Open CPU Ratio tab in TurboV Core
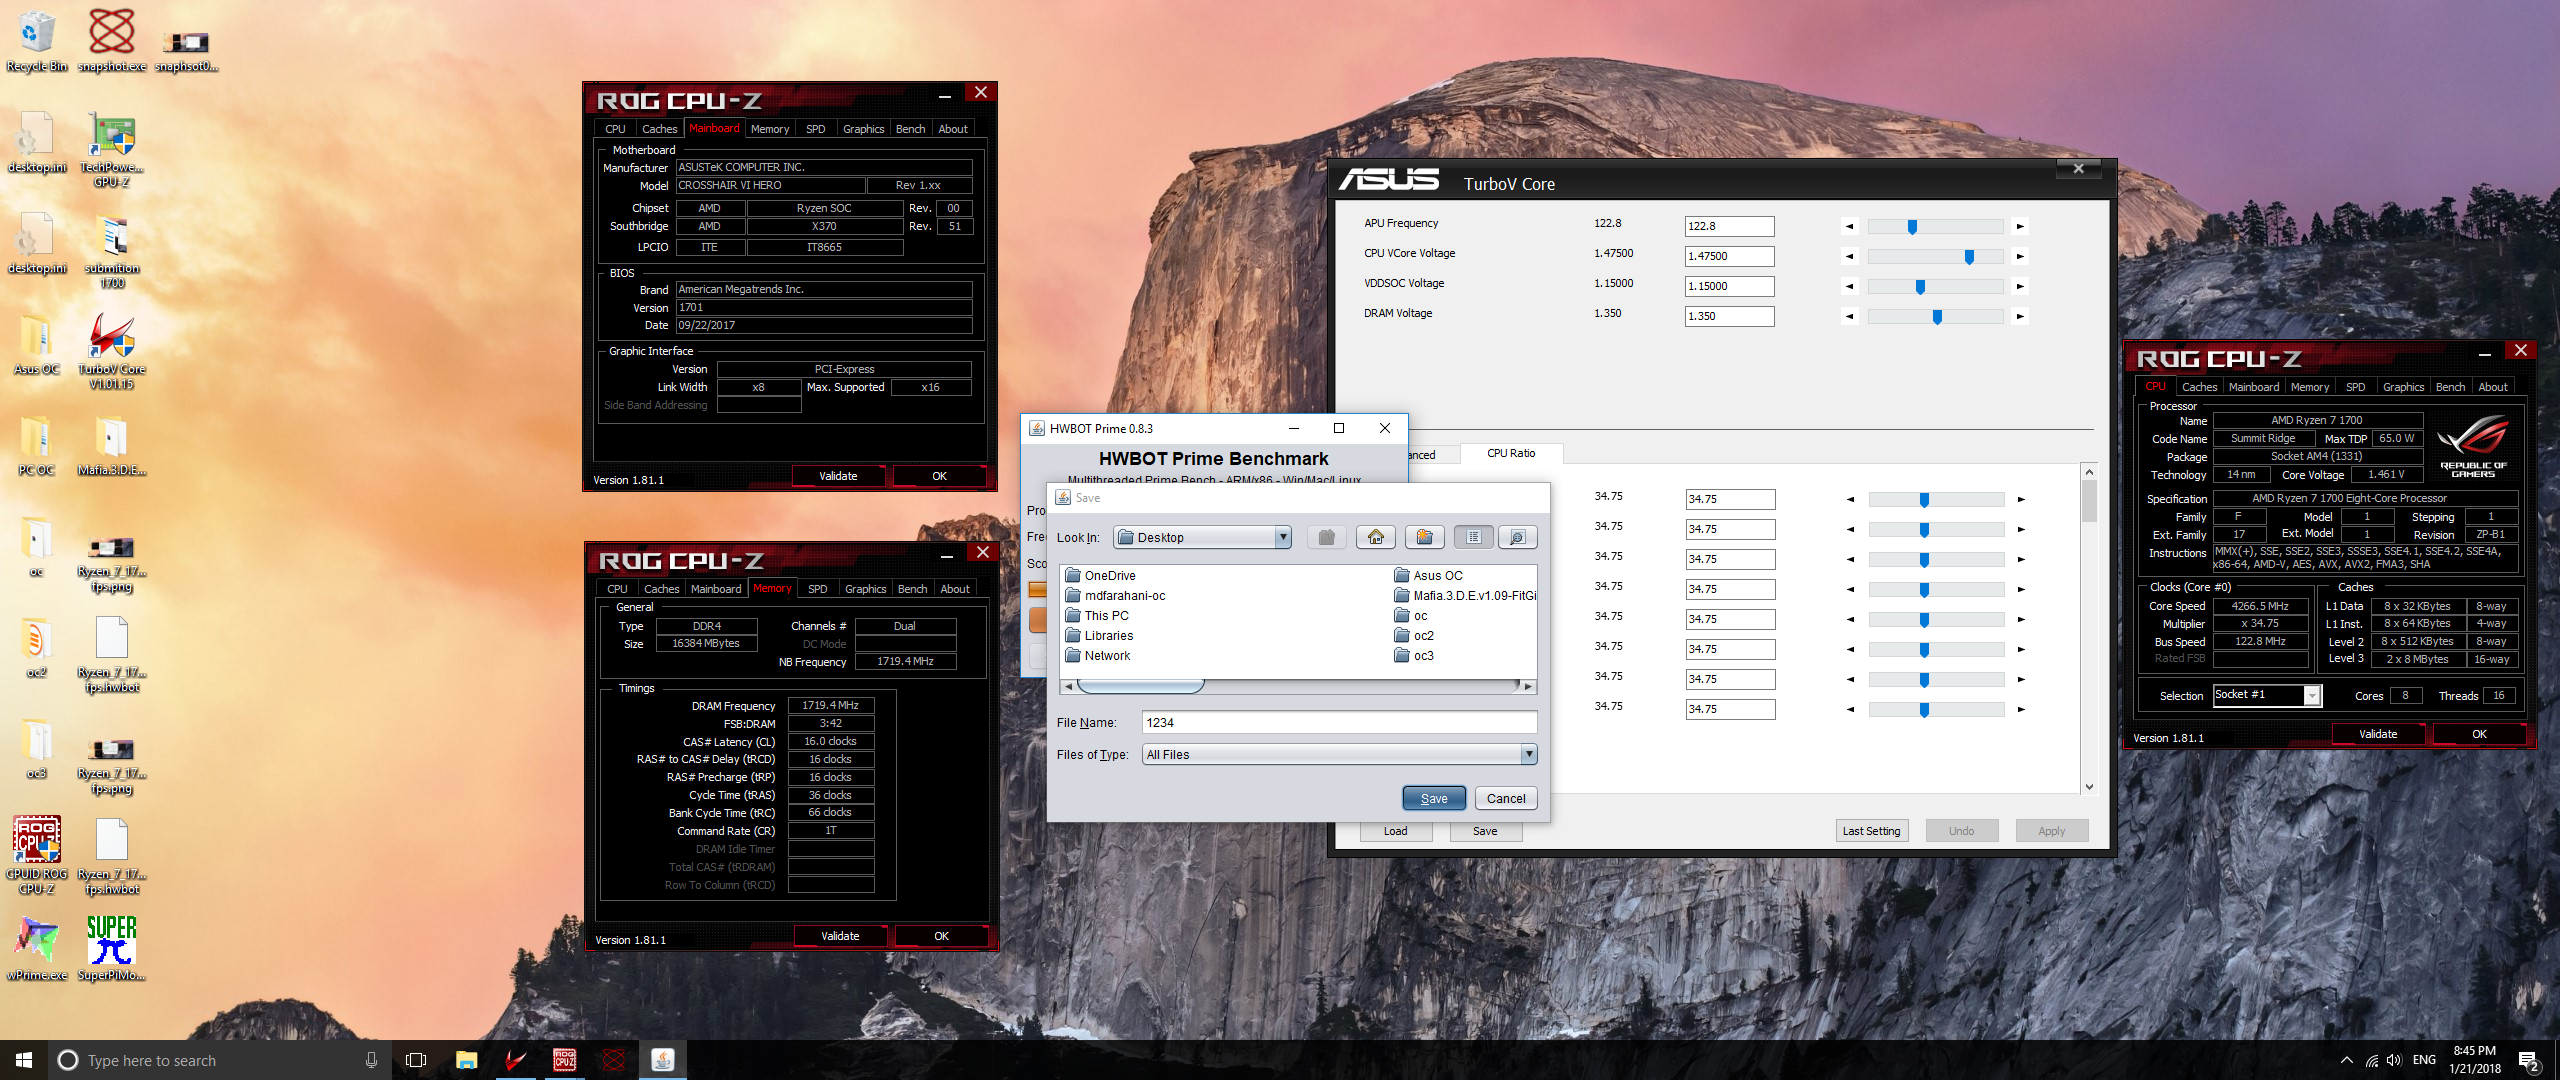This screenshot has width=2560, height=1080. tap(1511, 453)
